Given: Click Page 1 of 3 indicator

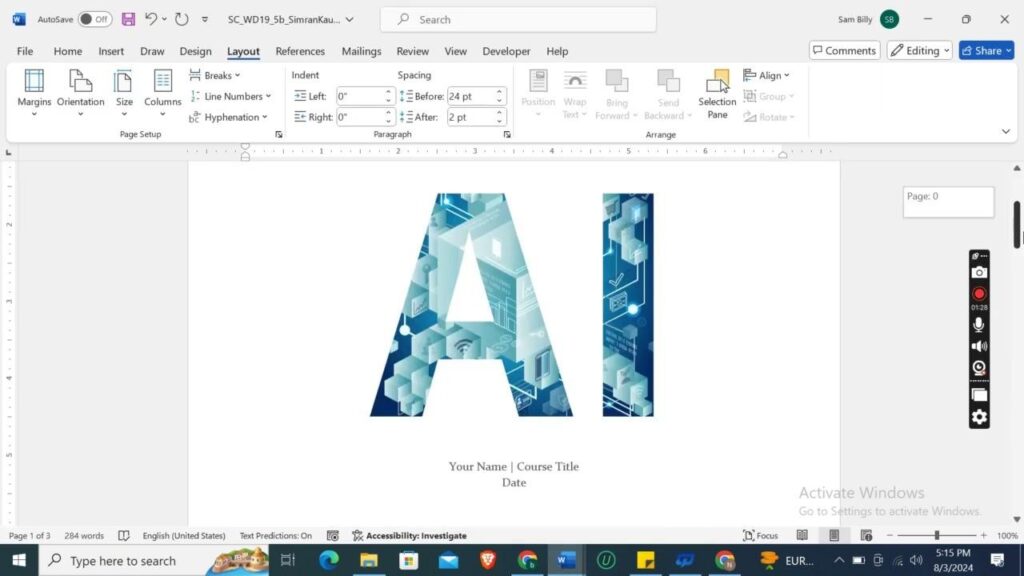Looking at the screenshot, I should click(29, 536).
